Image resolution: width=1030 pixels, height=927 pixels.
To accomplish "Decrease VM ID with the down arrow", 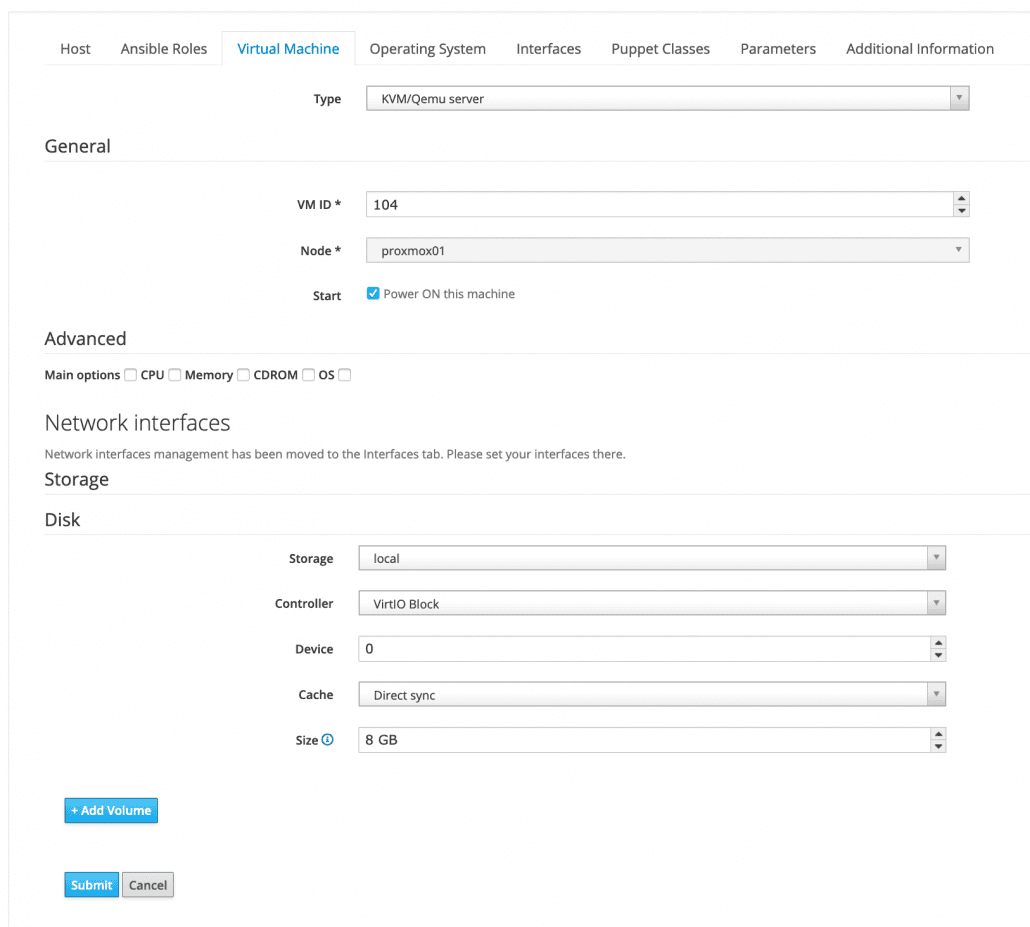I will point(961,211).
